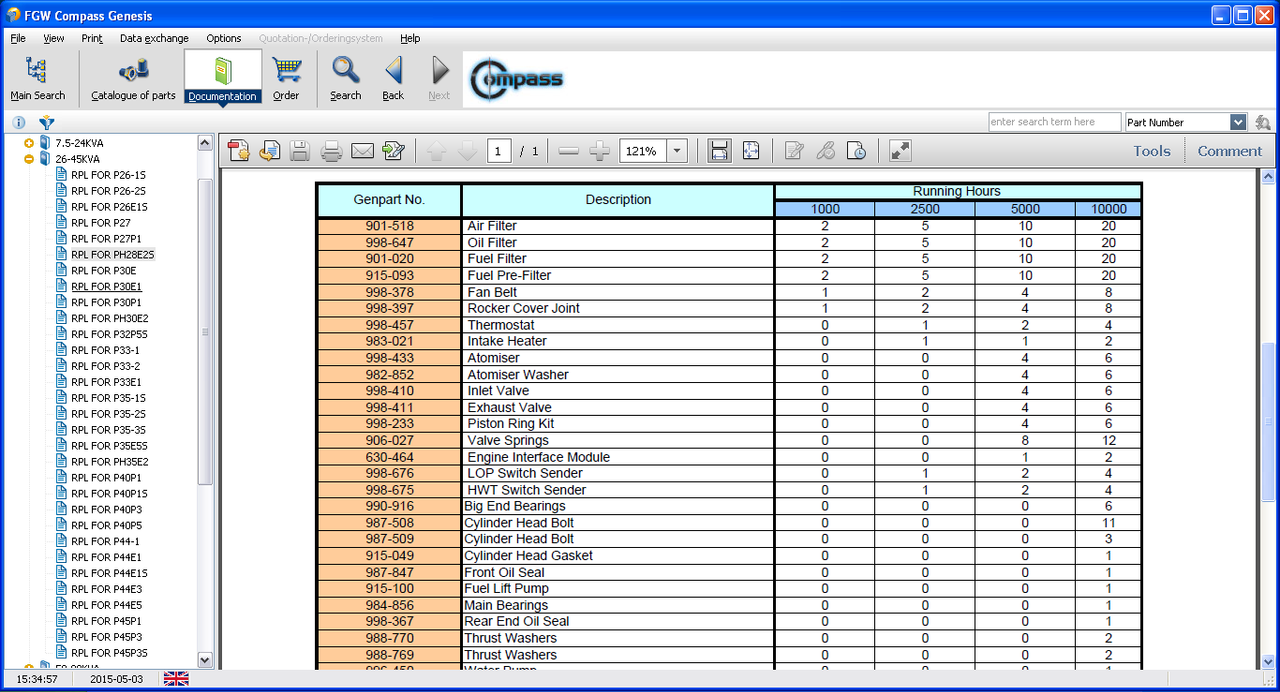
Task: Open the Comment pane
Action: click(x=1230, y=151)
